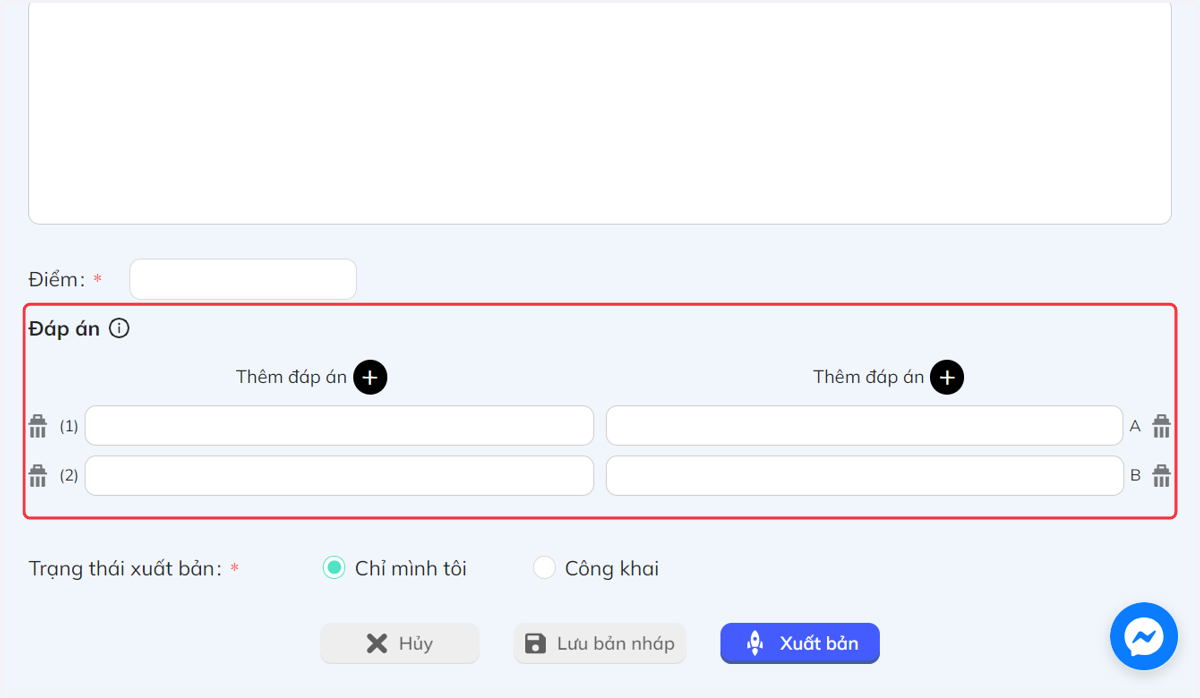The width and height of the screenshot is (1200, 698).
Task: Click the Điểm label text
Action: (56, 279)
